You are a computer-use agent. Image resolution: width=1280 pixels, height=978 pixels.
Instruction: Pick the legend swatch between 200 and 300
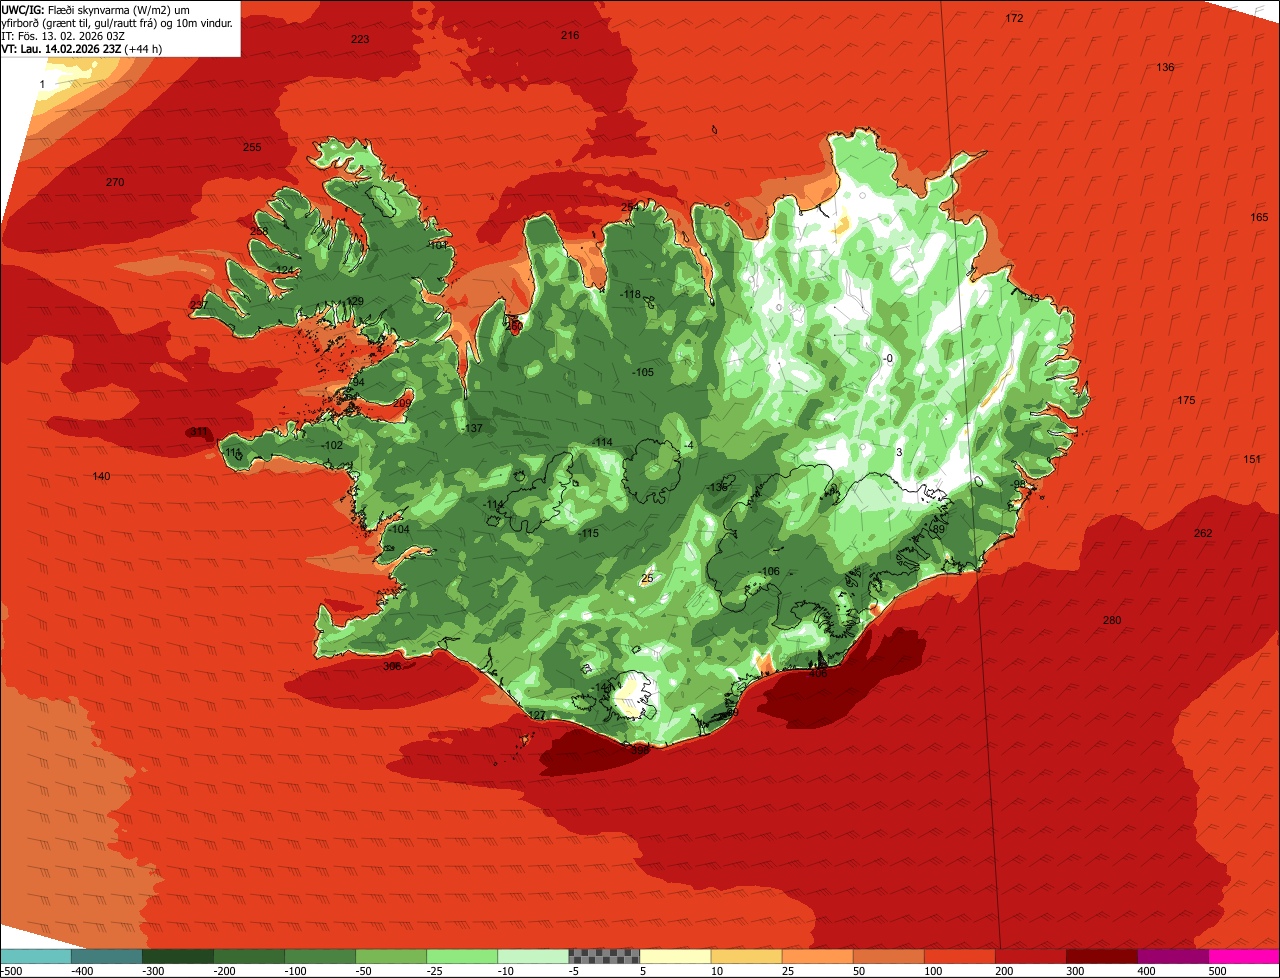pyautogui.click(x=1030, y=956)
